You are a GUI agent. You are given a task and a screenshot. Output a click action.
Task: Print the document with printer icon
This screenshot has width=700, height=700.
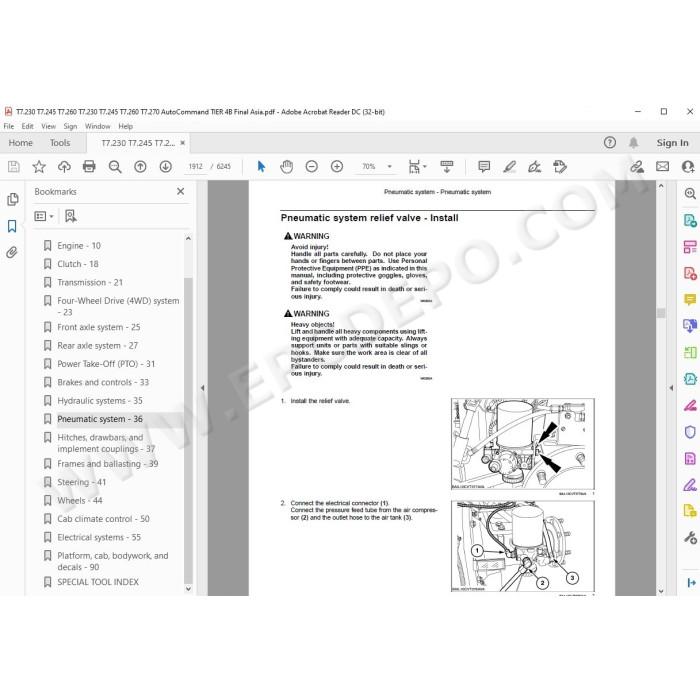[x=89, y=167]
